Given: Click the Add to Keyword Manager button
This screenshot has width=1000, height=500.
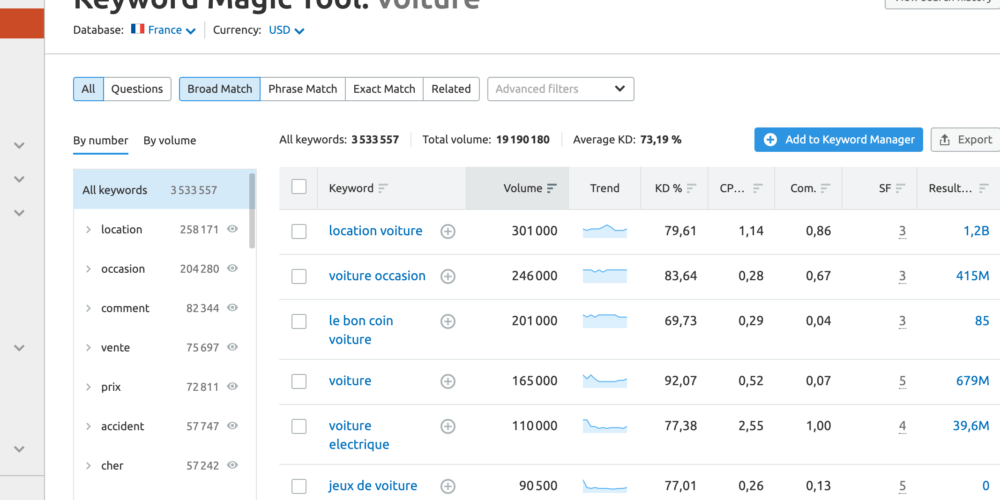Looking at the screenshot, I should tap(839, 140).
